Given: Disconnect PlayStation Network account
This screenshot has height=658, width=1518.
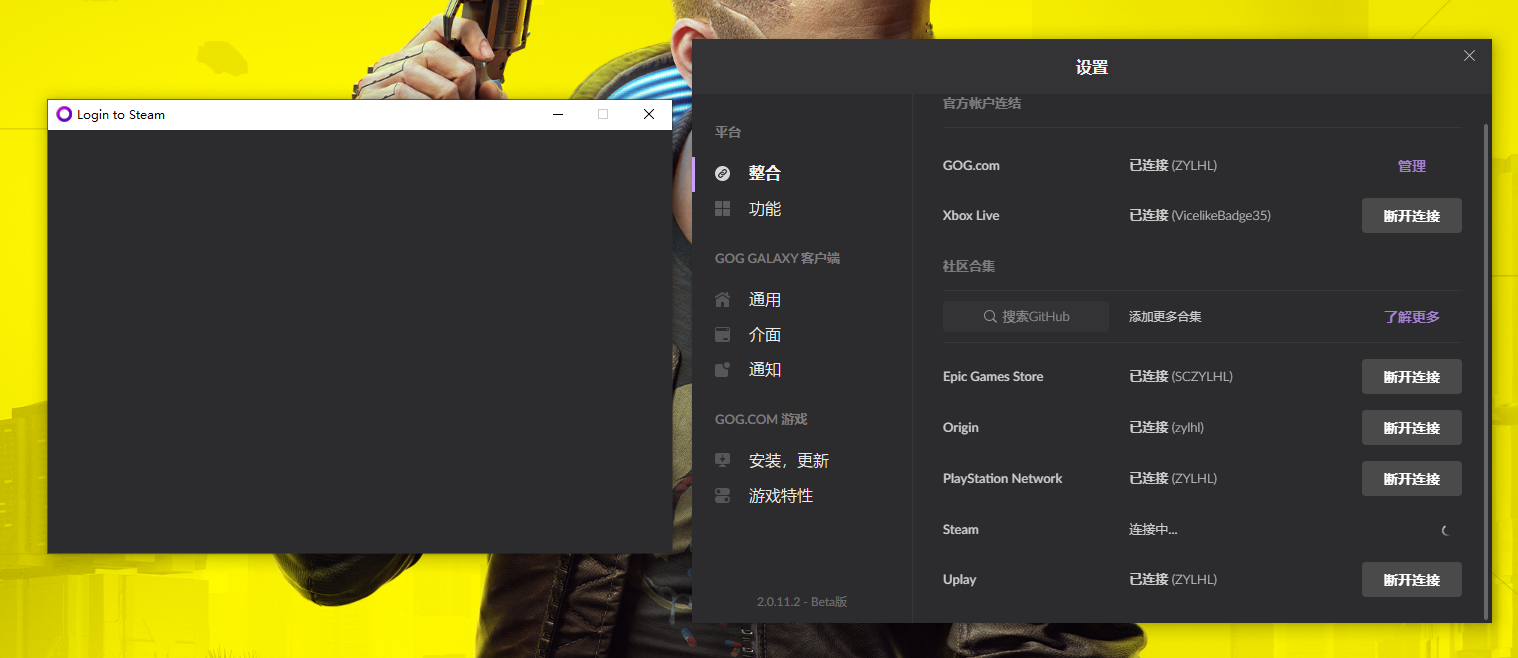Looking at the screenshot, I should (x=1412, y=479).
